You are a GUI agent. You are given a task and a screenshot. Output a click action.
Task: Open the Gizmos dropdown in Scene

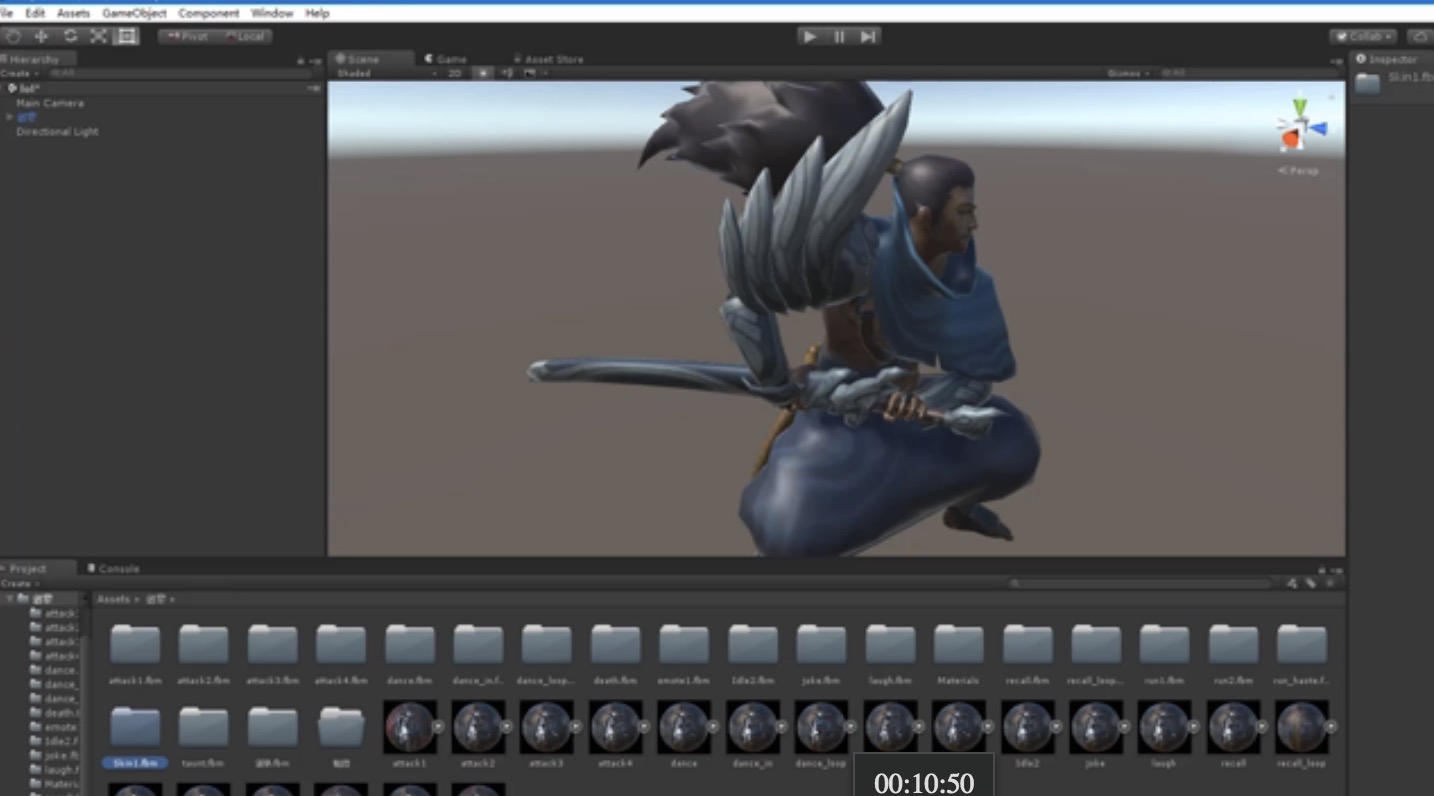tap(1128, 73)
